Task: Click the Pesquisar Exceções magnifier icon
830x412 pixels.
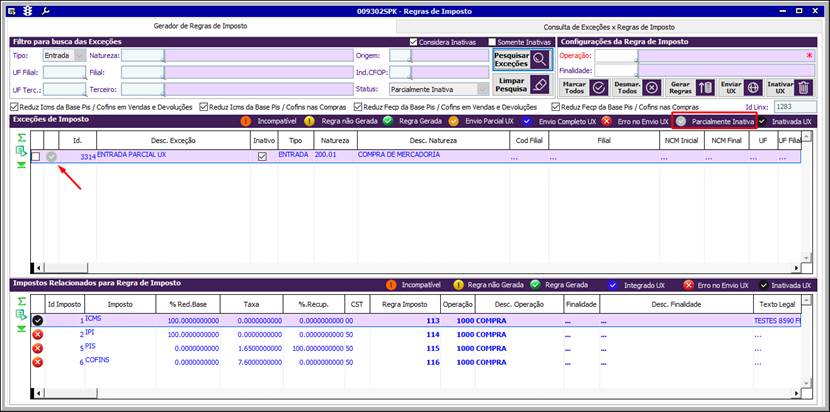Action: (540, 59)
